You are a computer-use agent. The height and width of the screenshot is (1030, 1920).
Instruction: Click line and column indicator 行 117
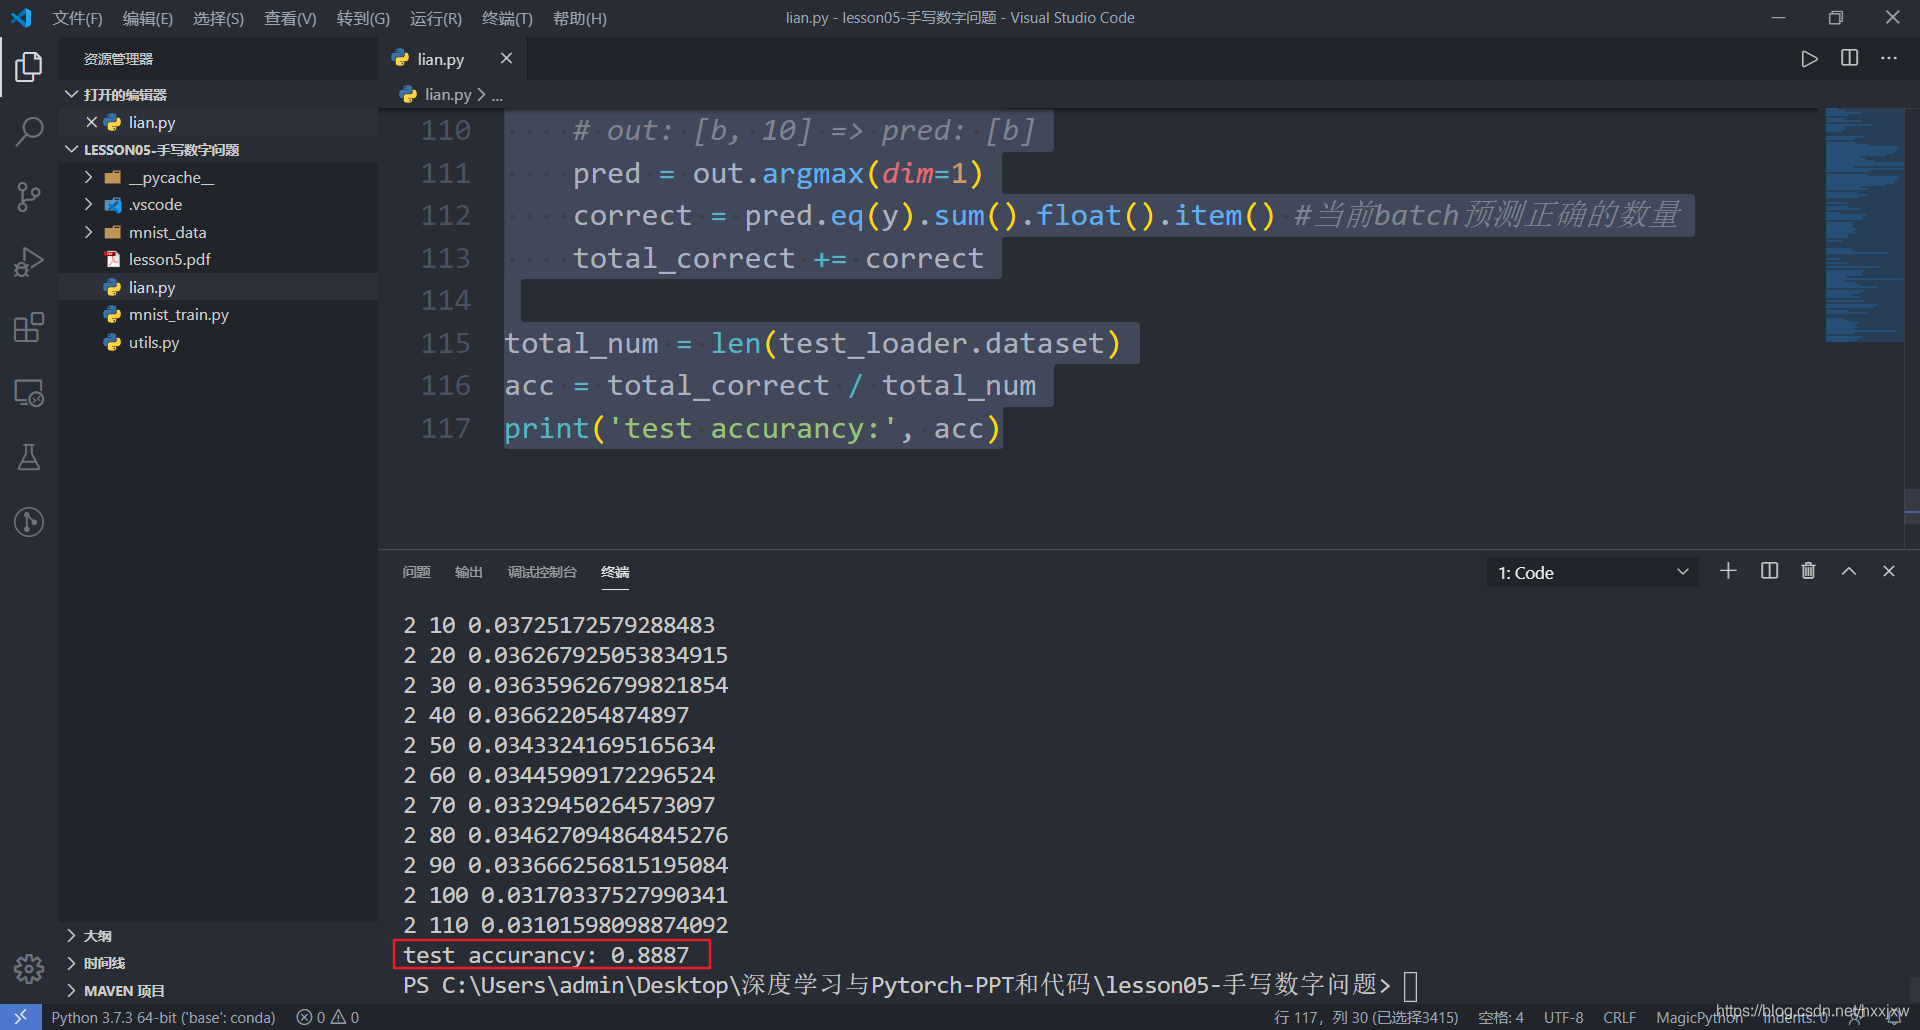pos(1366,1017)
